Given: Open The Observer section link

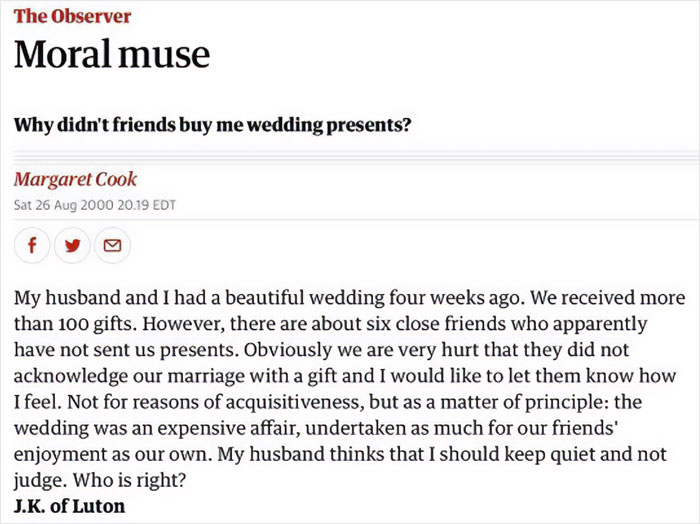Looking at the screenshot, I should pyautogui.click(x=72, y=17).
